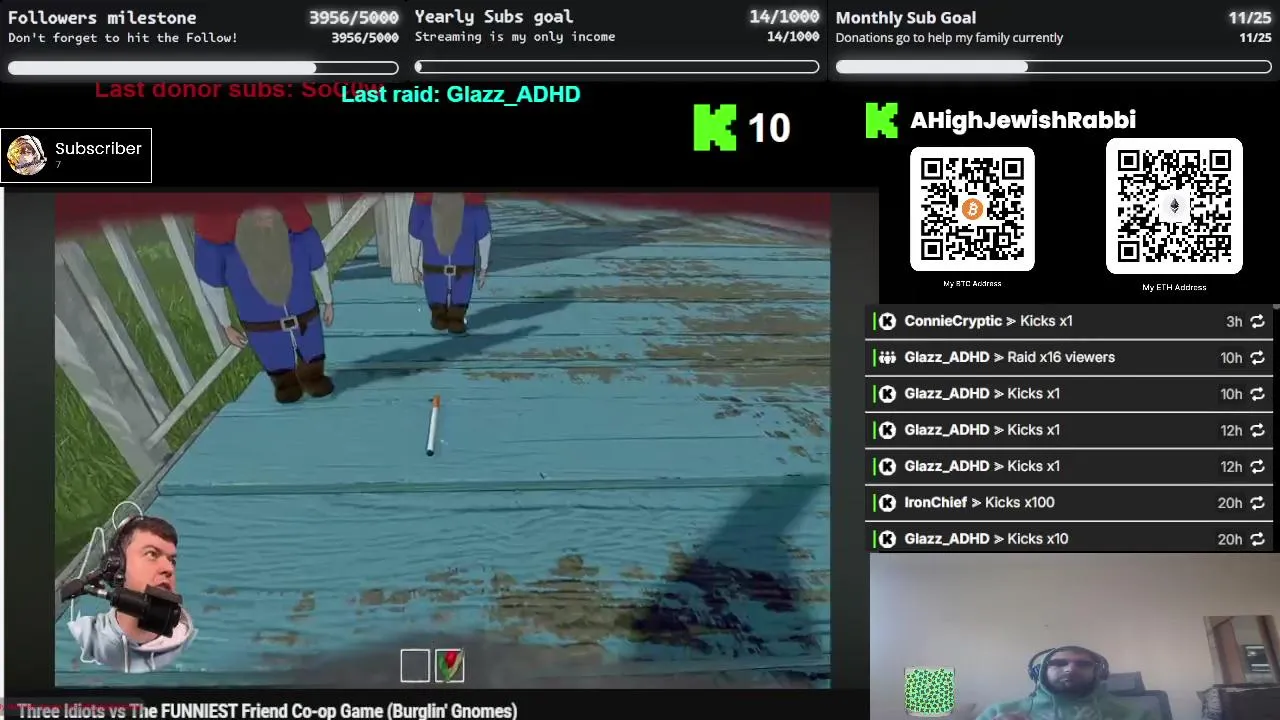Image resolution: width=1280 pixels, height=720 pixels.
Task: Click the Subscriber badge avatar image
Action: pyautogui.click(x=27, y=155)
